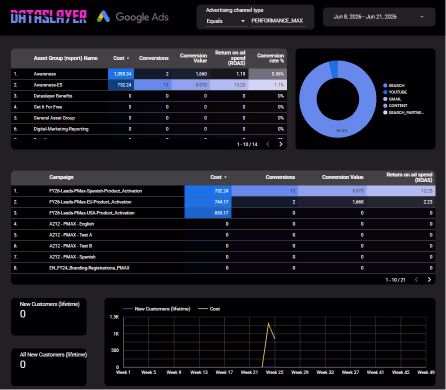This screenshot has height=390, width=446.
Task: Select AZ12 - PMAX - English campaign
Action: 223,224
